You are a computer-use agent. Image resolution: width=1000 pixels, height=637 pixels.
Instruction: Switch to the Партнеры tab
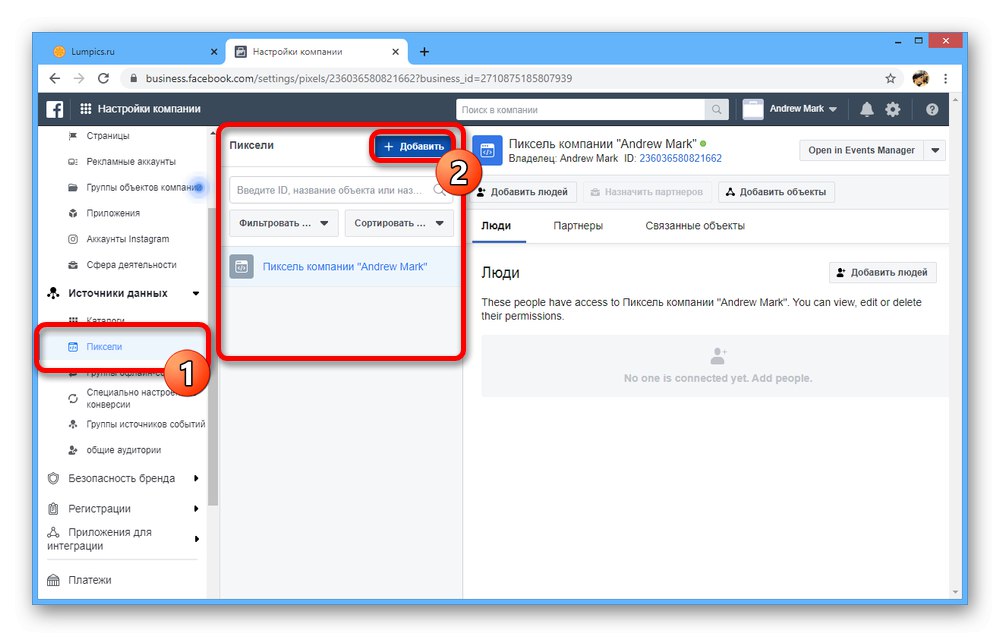coord(578,226)
